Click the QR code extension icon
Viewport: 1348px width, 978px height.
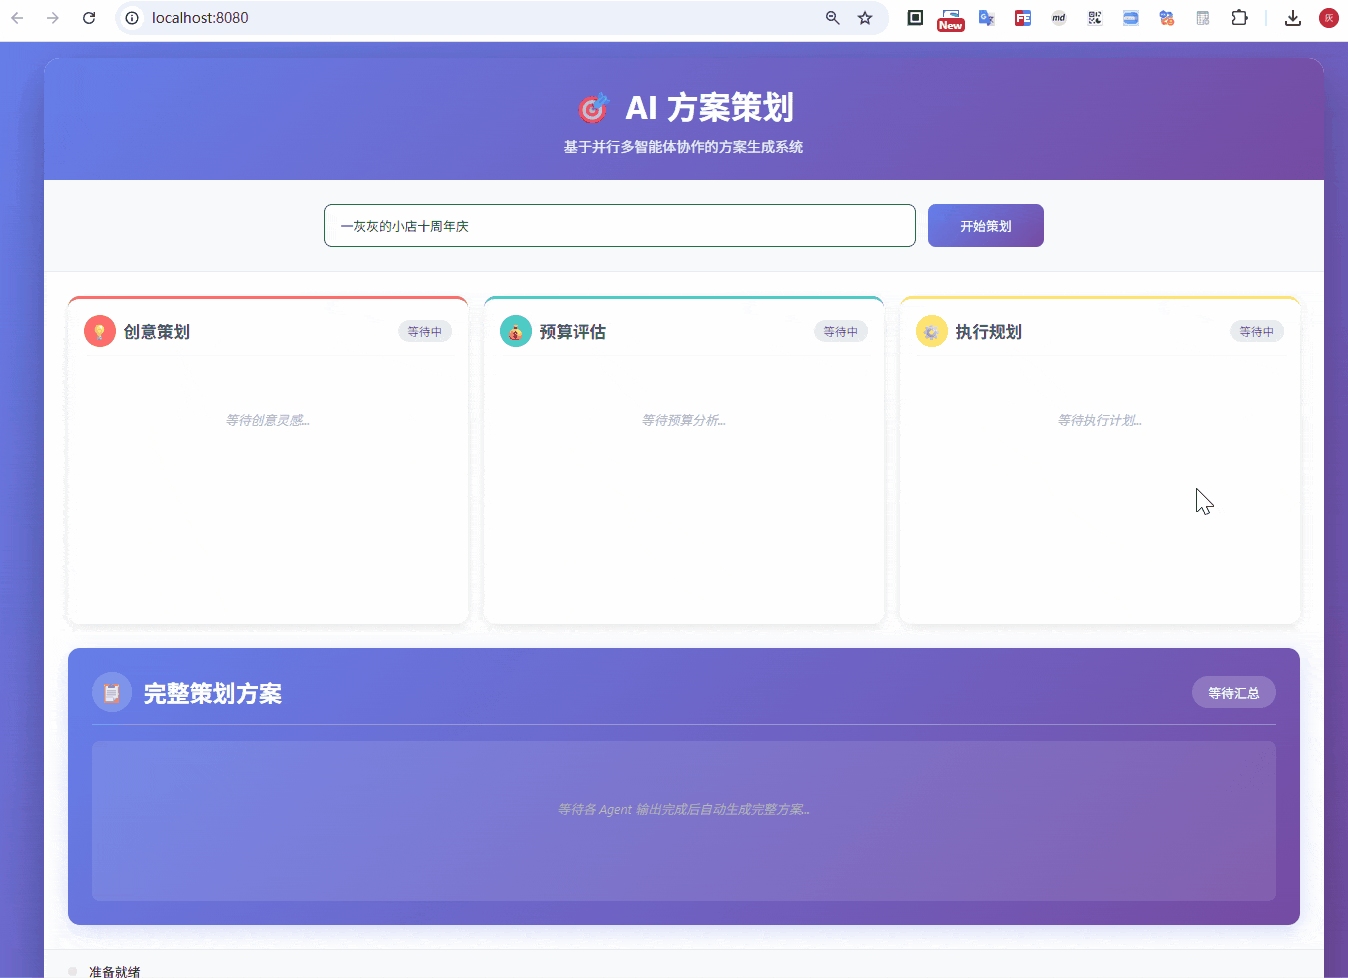(1095, 18)
